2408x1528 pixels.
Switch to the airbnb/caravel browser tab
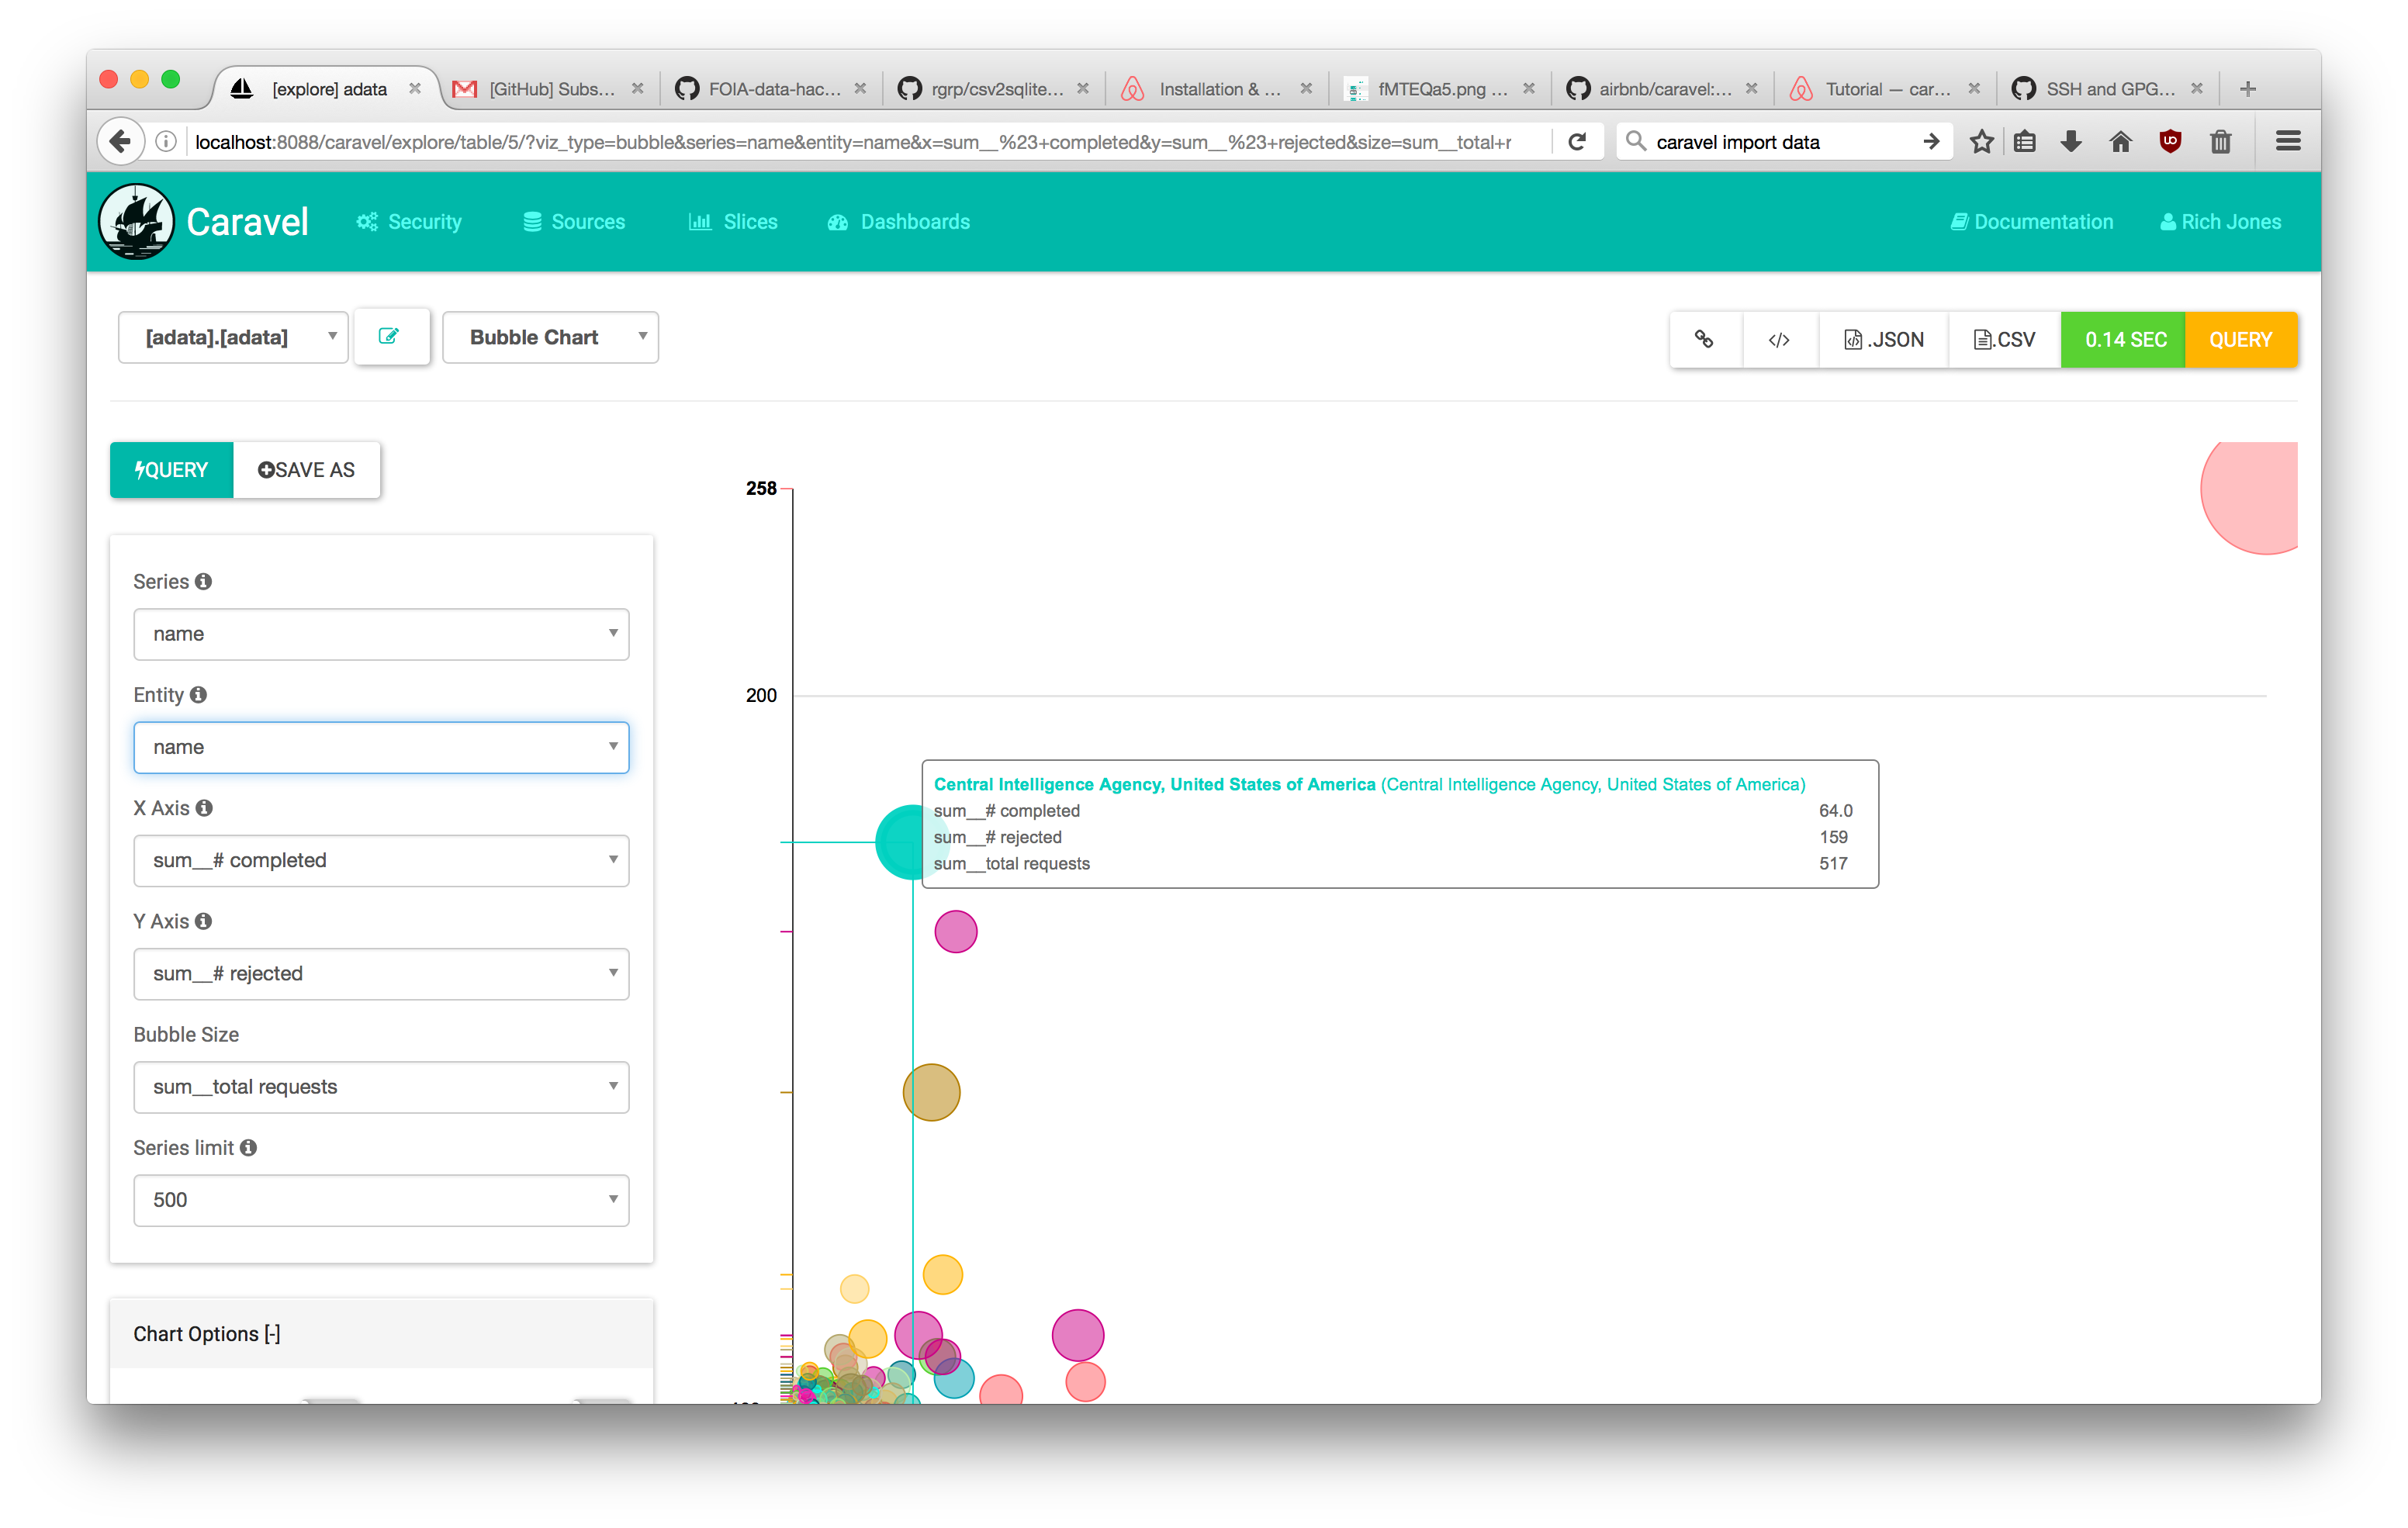(1662, 89)
